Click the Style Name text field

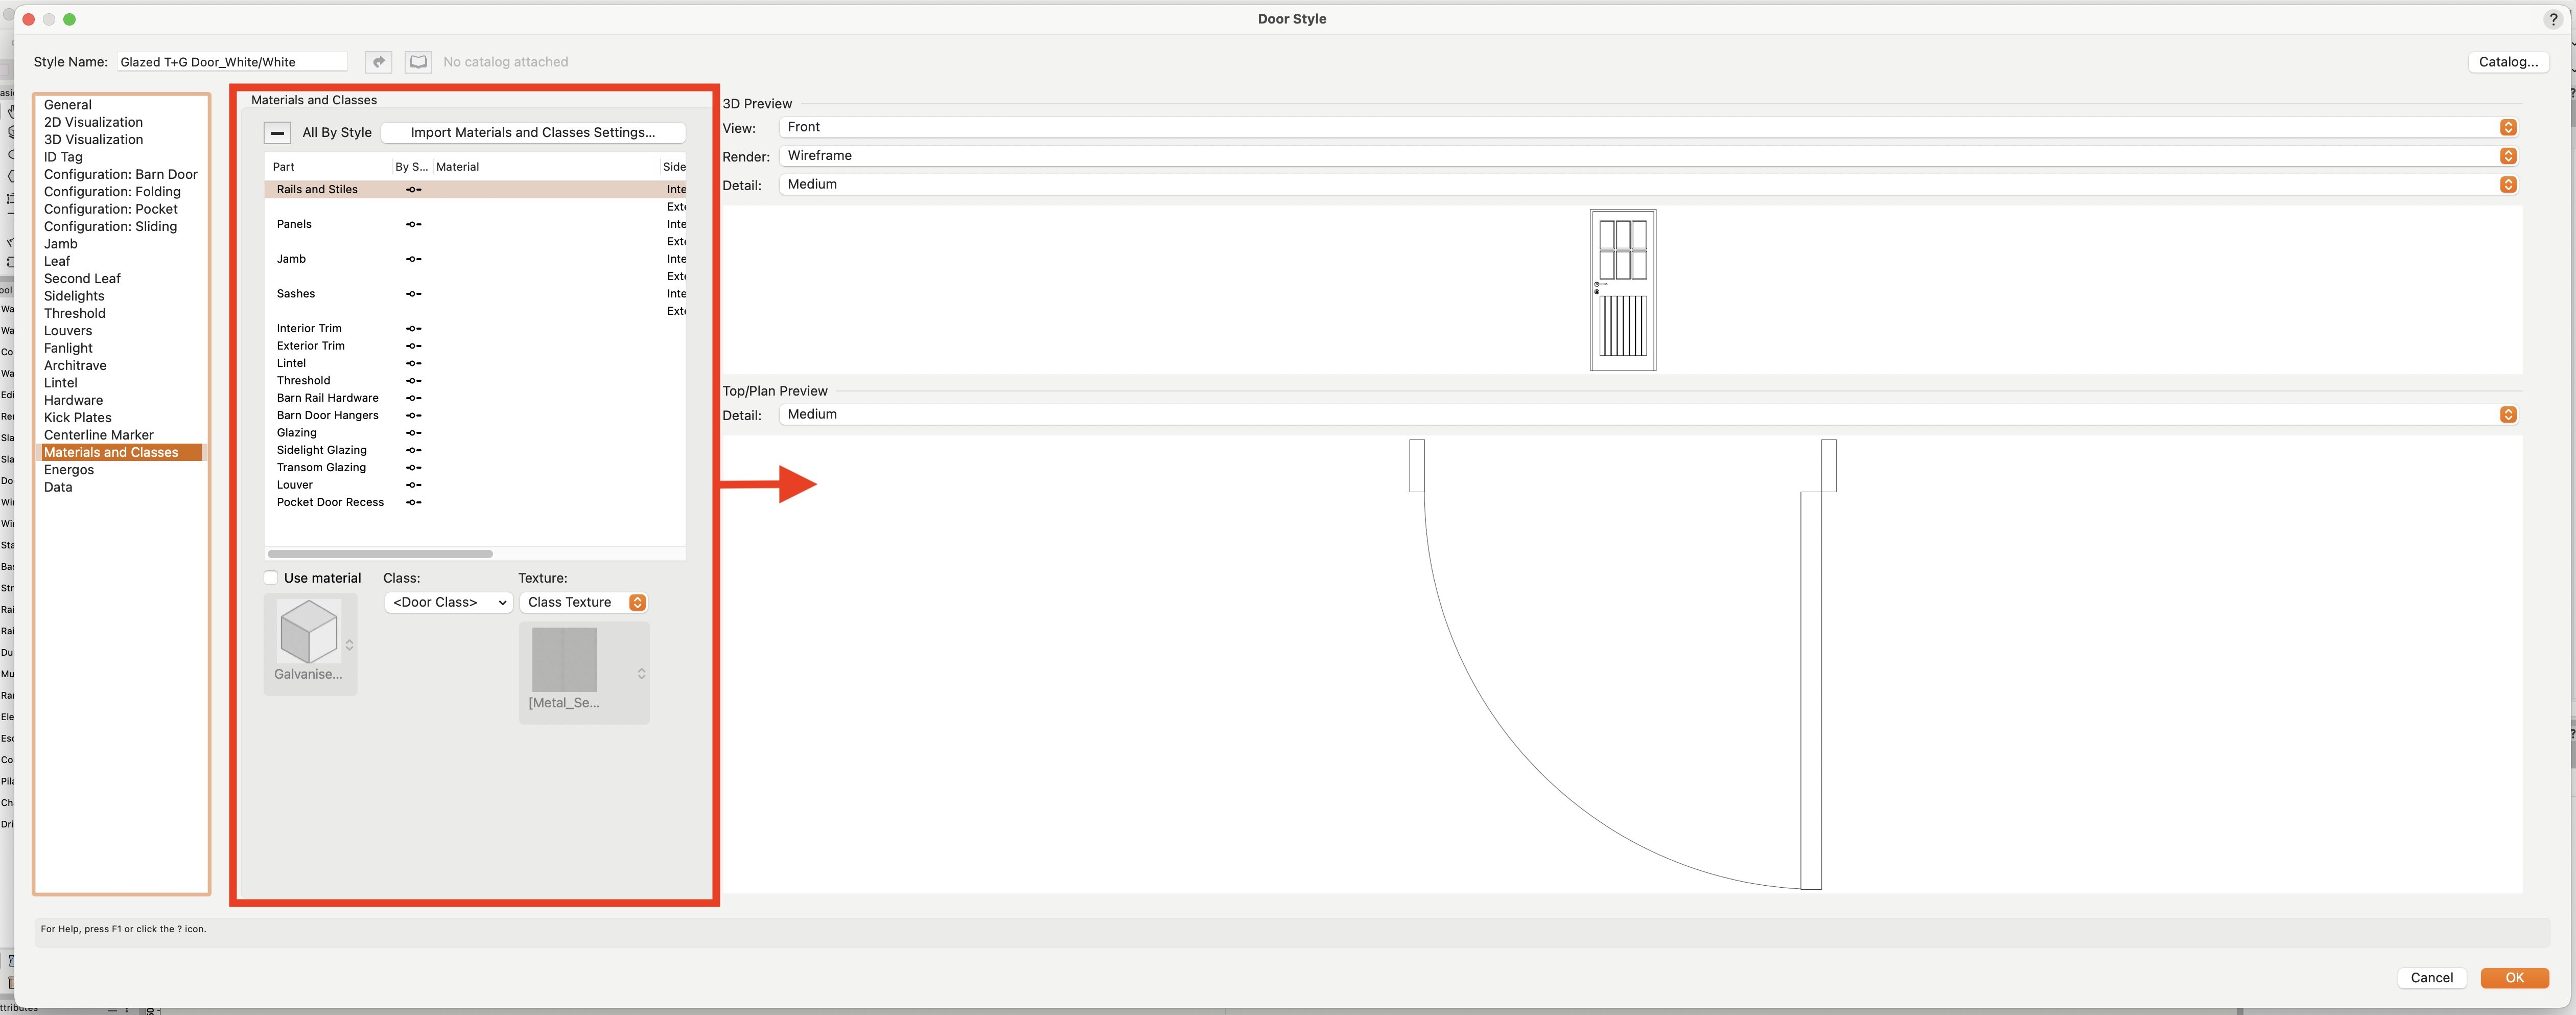pos(232,62)
